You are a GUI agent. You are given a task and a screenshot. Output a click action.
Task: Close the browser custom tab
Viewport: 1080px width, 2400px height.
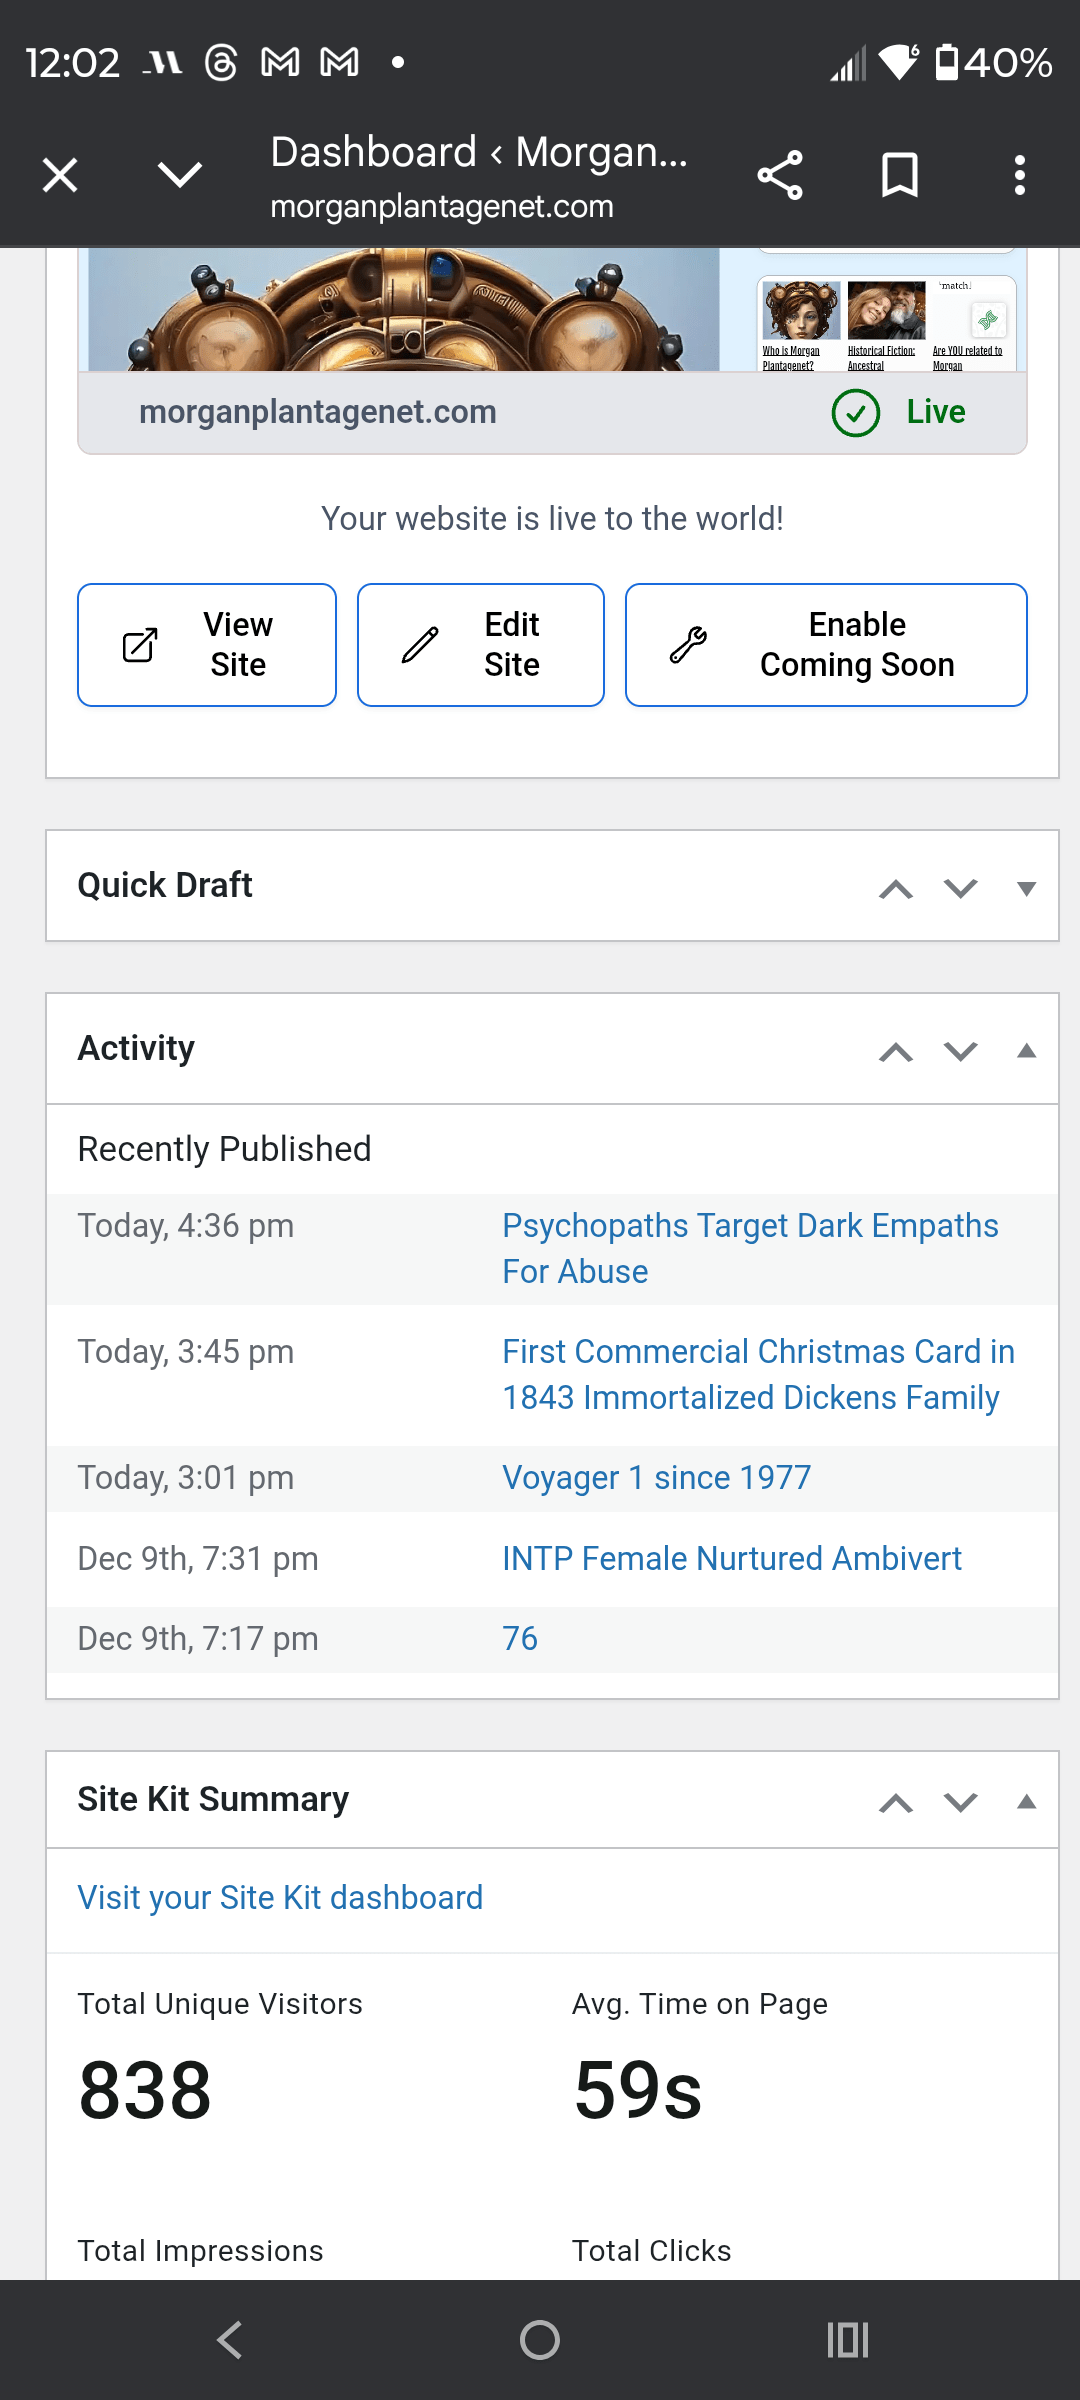[60, 176]
